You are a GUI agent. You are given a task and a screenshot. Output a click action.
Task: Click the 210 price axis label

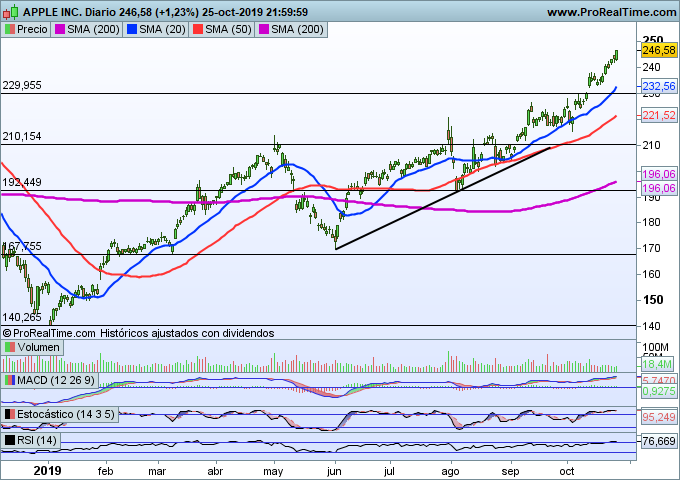(x=652, y=145)
